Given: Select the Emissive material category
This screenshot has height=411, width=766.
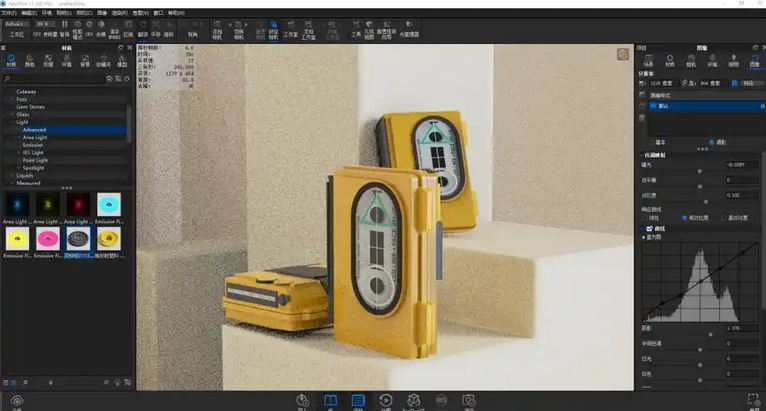Looking at the screenshot, I should (x=33, y=145).
